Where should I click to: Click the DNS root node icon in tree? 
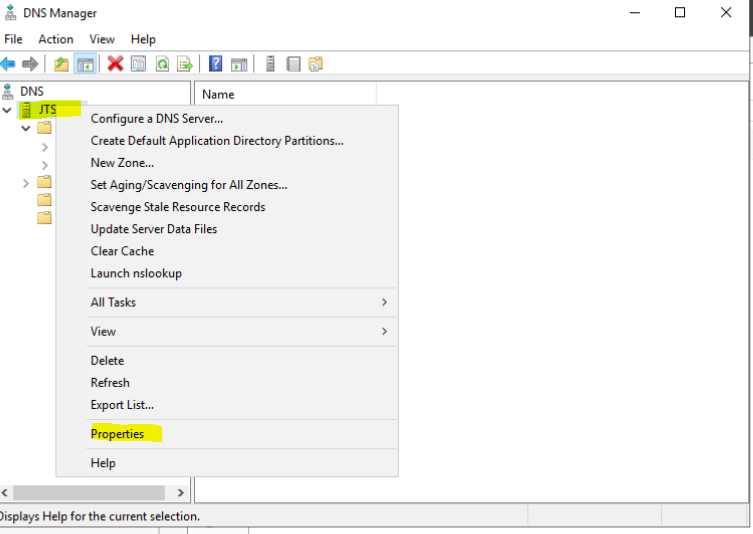8,91
